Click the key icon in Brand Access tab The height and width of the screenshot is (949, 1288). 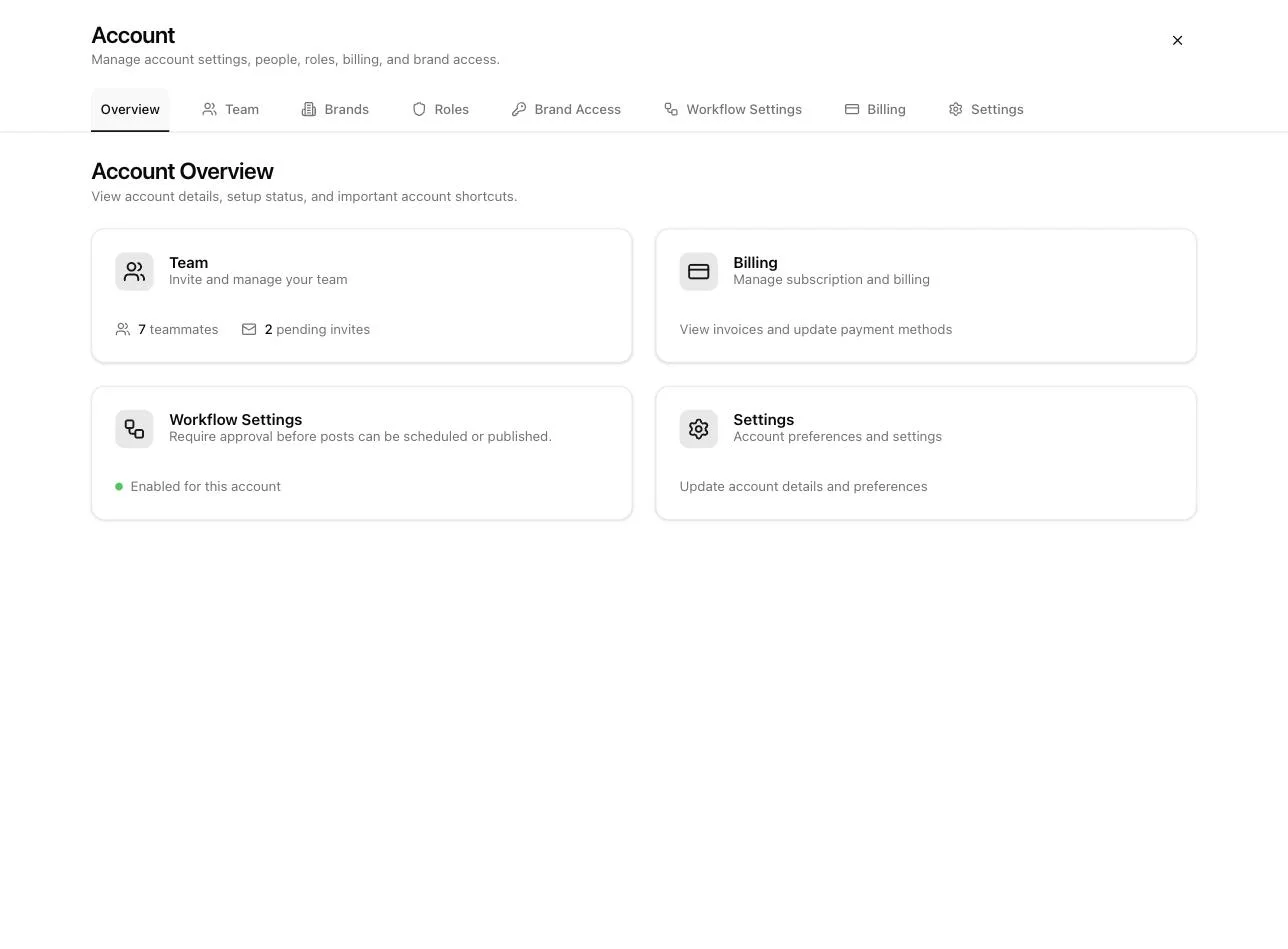519,109
